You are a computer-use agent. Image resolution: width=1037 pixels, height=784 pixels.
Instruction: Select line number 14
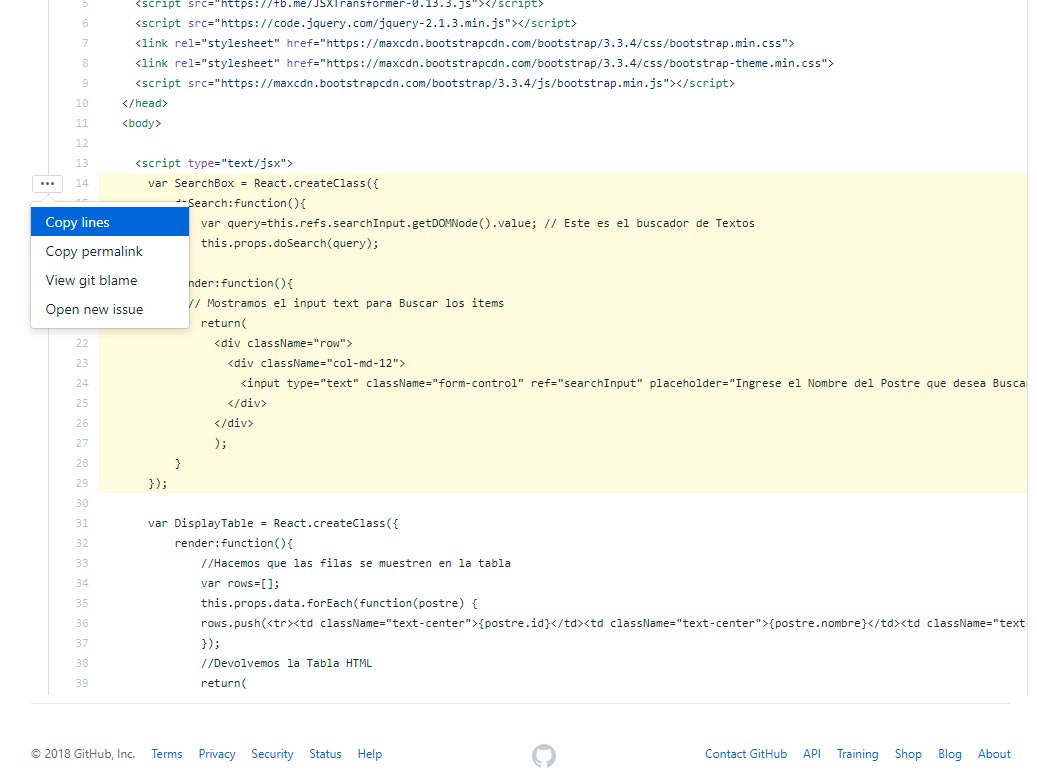[x=82, y=183]
